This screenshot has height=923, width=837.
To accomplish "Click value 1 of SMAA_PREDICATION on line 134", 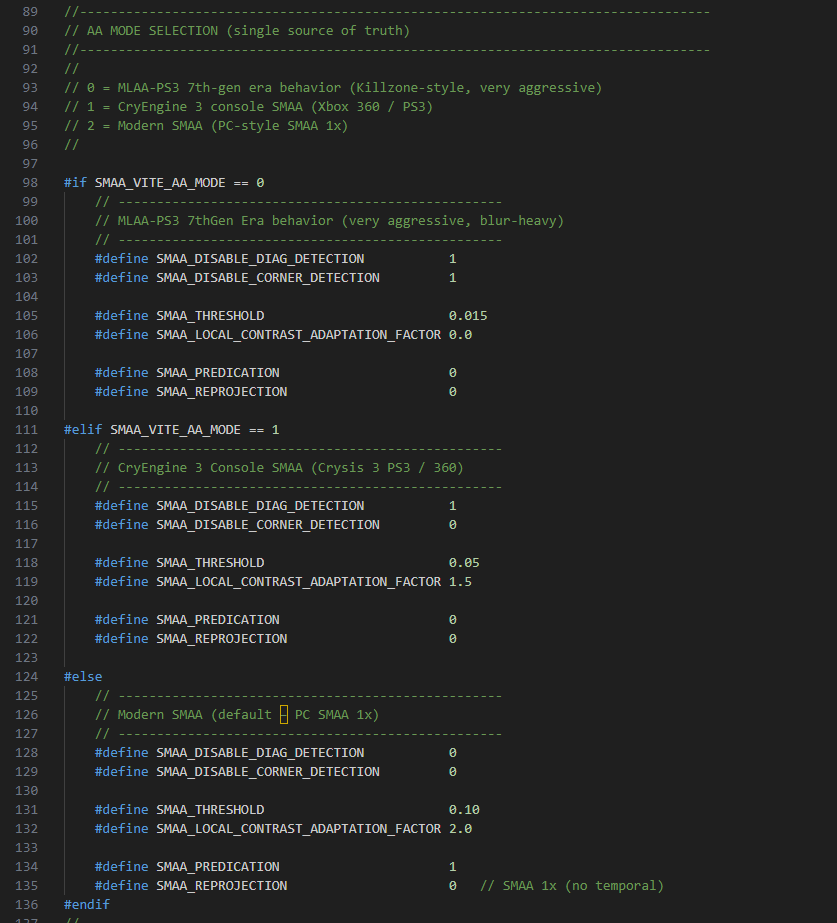I will pyautogui.click(x=453, y=866).
